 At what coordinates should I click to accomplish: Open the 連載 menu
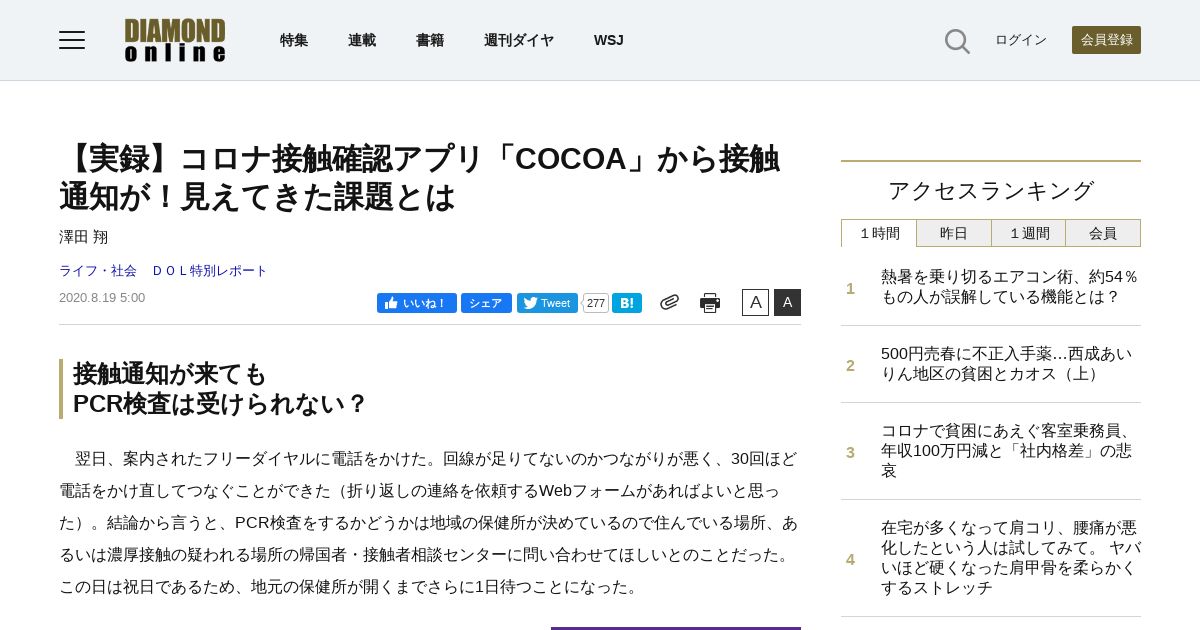[362, 40]
